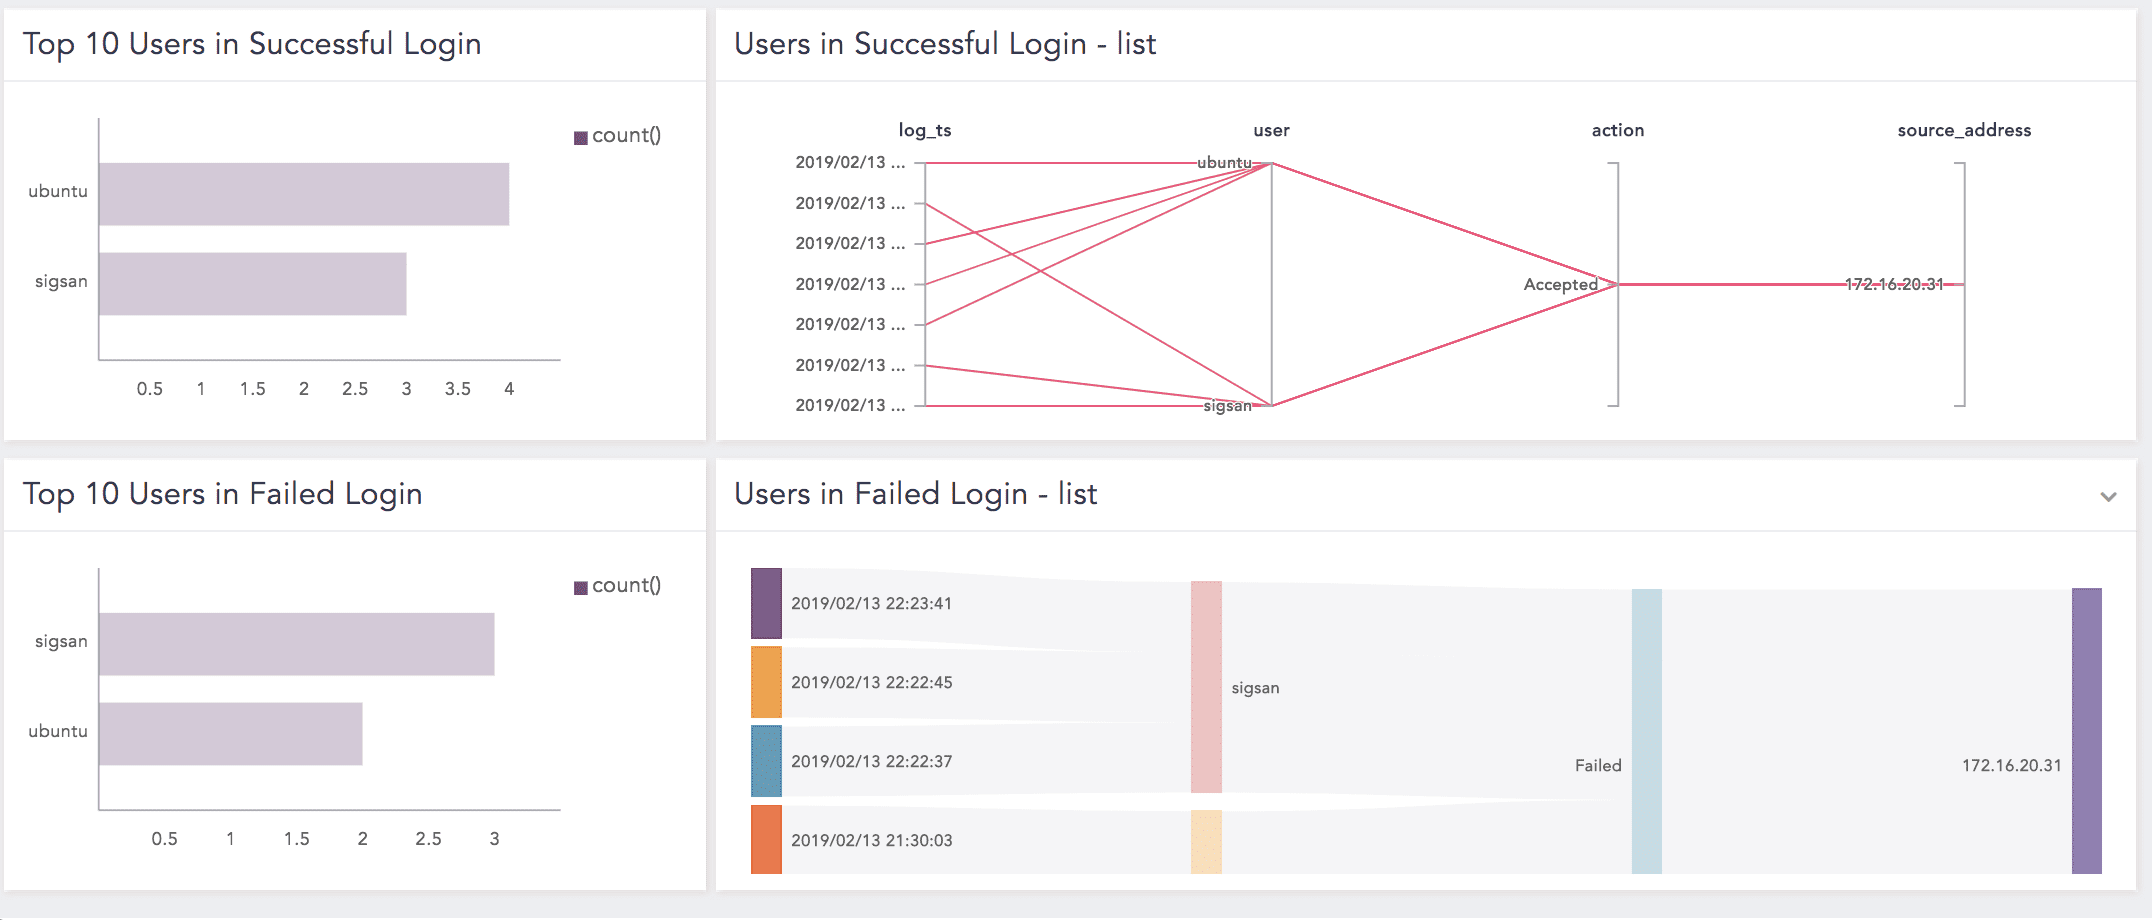Select the ubuntu node in the parallel coordinates chart
The height and width of the screenshot is (920, 2152).
pyautogui.click(x=1225, y=161)
